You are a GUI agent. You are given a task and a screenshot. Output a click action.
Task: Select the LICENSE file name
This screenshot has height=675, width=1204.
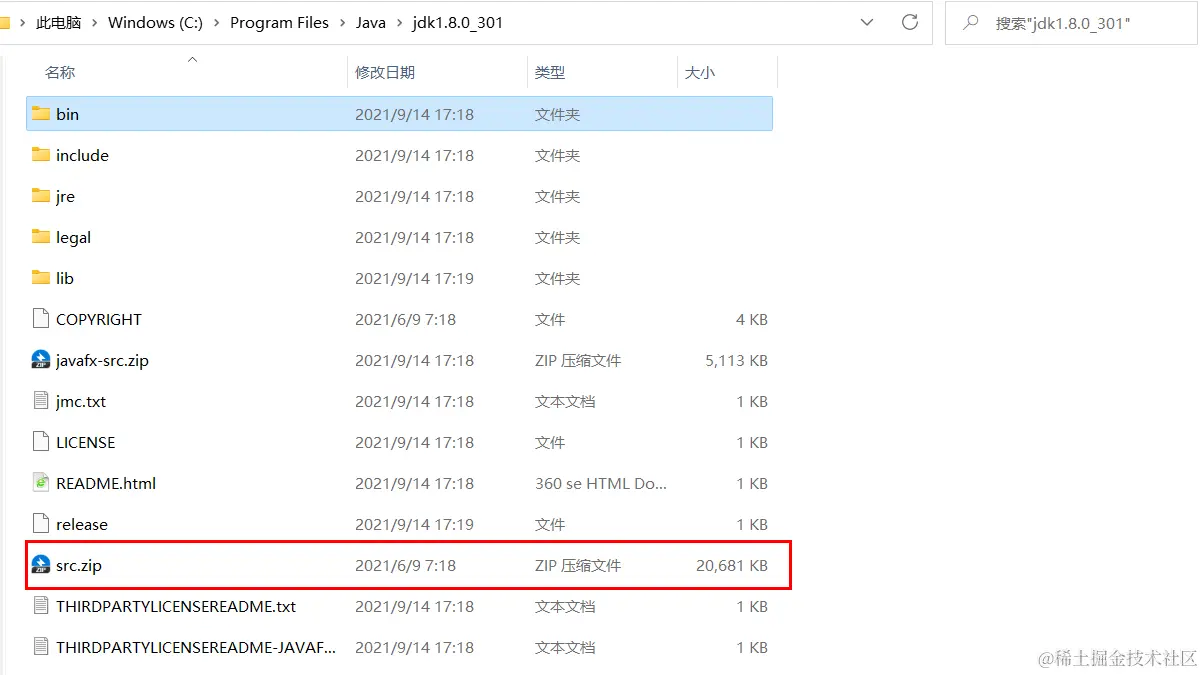coord(85,442)
